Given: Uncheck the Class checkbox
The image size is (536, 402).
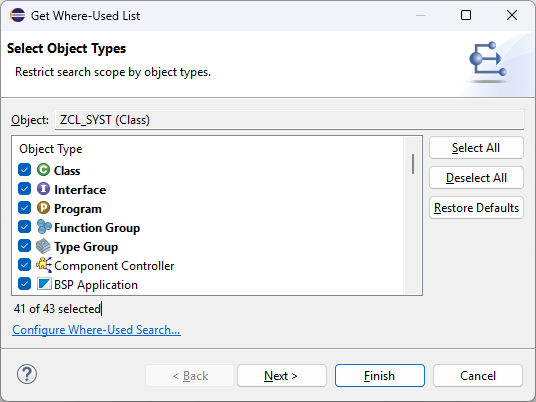Looking at the screenshot, I should click(x=25, y=170).
